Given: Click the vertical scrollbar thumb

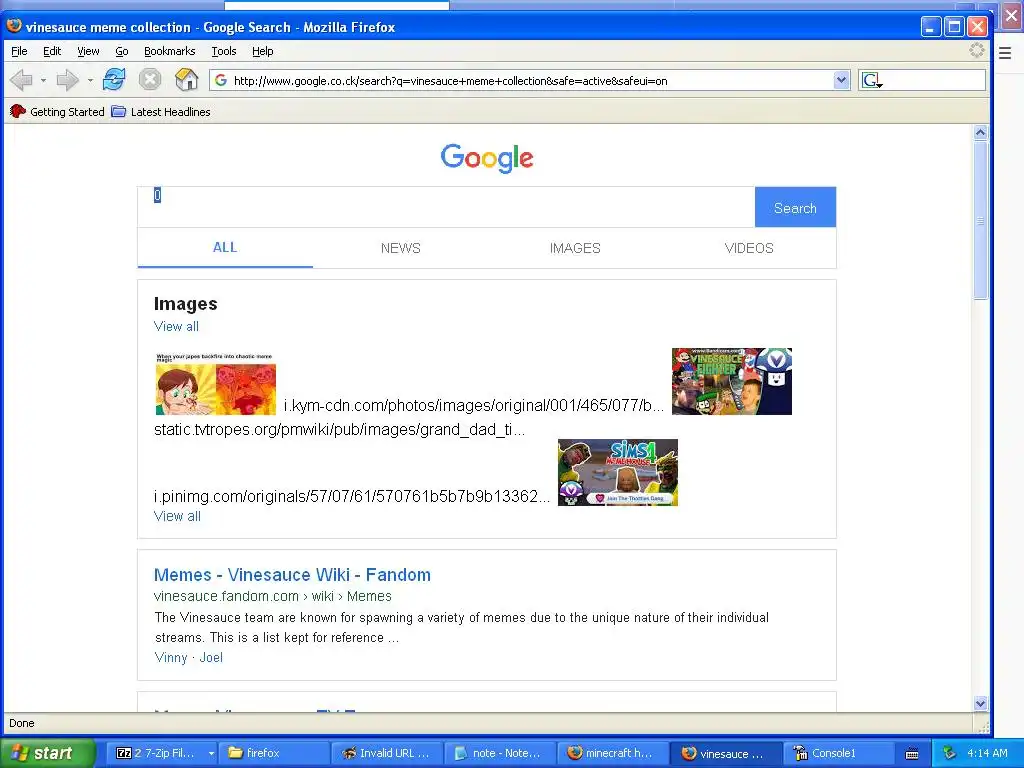Looking at the screenshot, I should pyautogui.click(x=980, y=220).
